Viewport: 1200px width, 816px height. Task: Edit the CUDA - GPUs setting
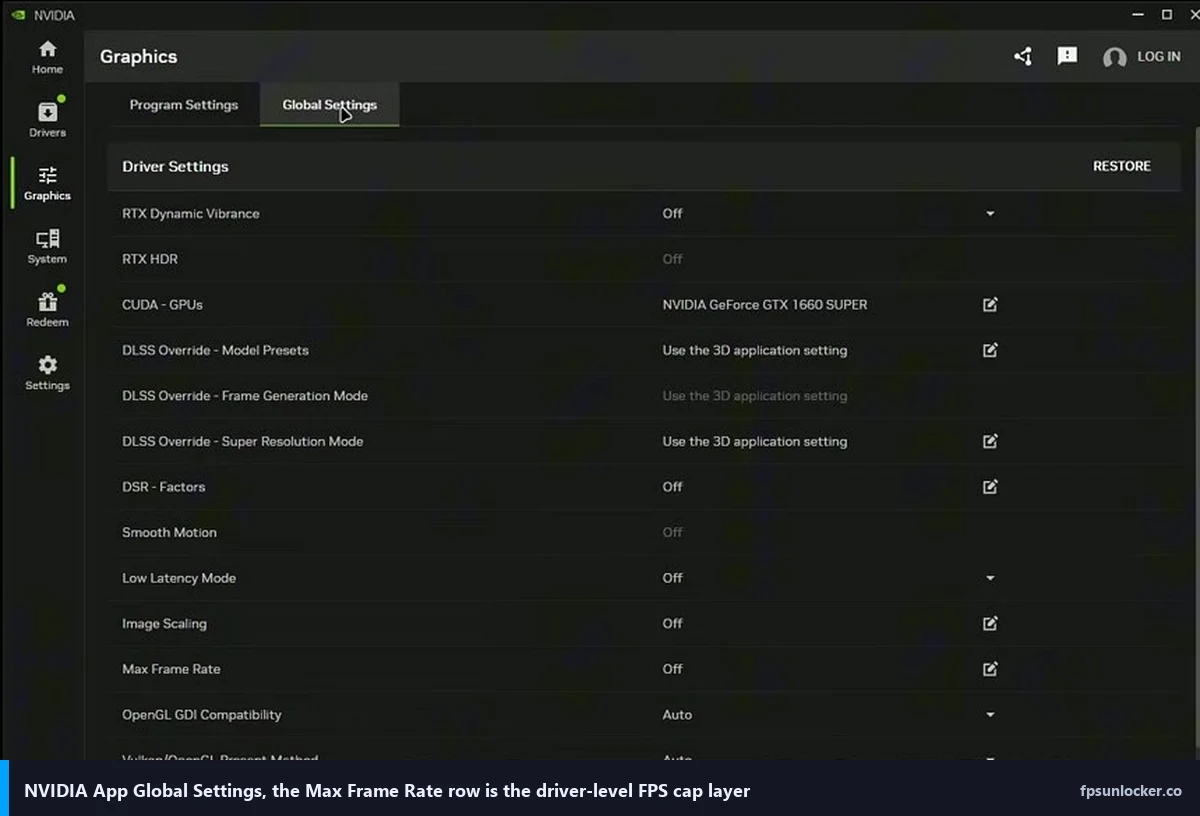tap(990, 304)
